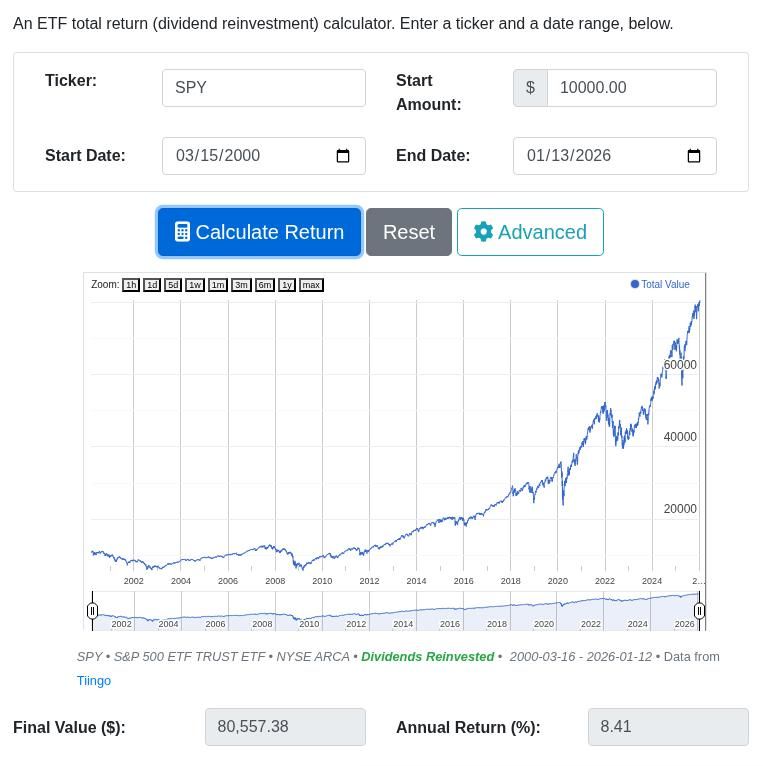Open the Tiingo data source link
Screen dimensions: 763x766
pos(94,681)
